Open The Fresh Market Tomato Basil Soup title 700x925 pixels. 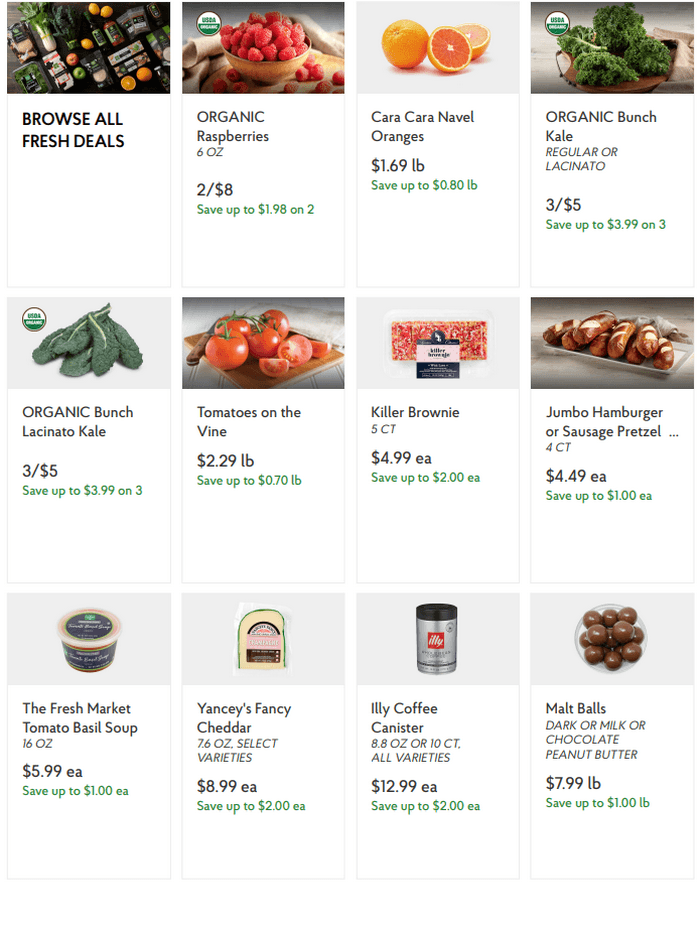tap(80, 718)
